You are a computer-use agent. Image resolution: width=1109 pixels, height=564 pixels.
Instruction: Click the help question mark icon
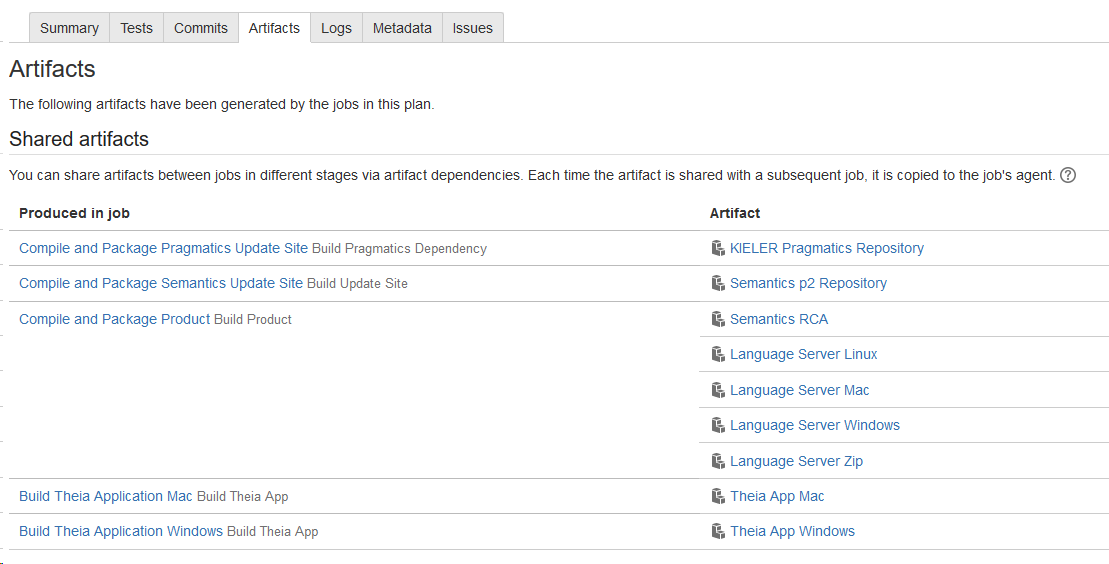1068,175
